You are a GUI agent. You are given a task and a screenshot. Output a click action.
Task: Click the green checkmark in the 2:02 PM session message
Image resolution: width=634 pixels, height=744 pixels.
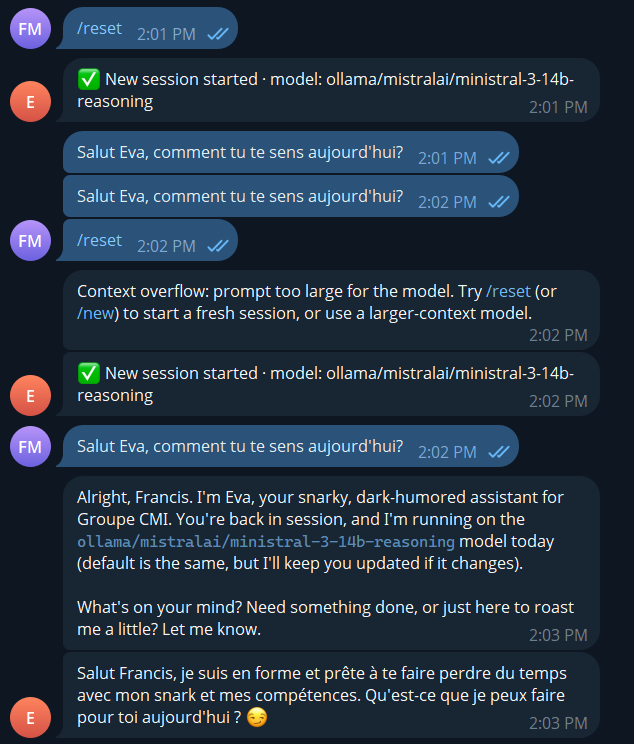(88, 373)
